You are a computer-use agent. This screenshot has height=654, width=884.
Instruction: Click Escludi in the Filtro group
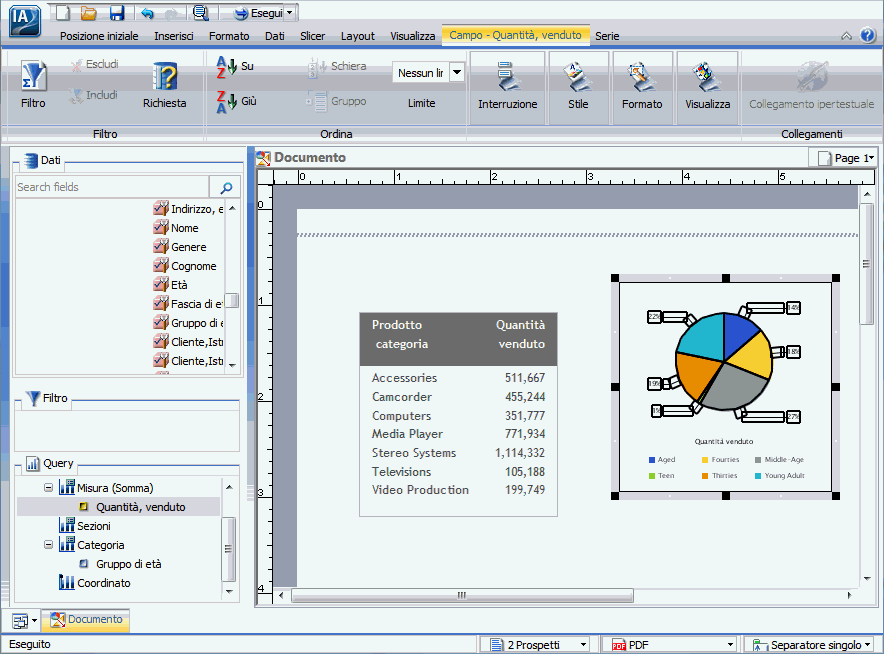[x=95, y=65]
